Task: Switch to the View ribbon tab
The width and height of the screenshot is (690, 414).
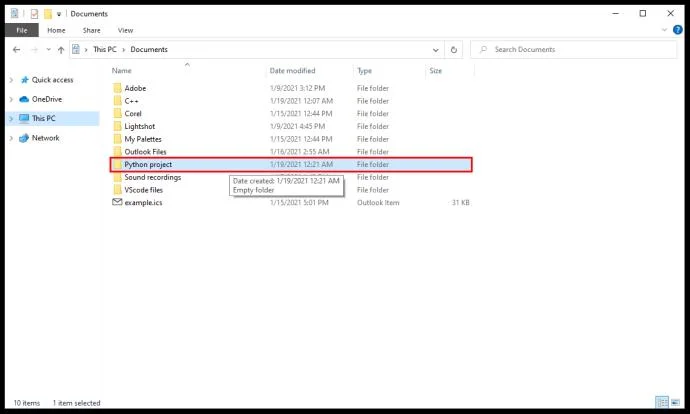Action: coord(125,30)
